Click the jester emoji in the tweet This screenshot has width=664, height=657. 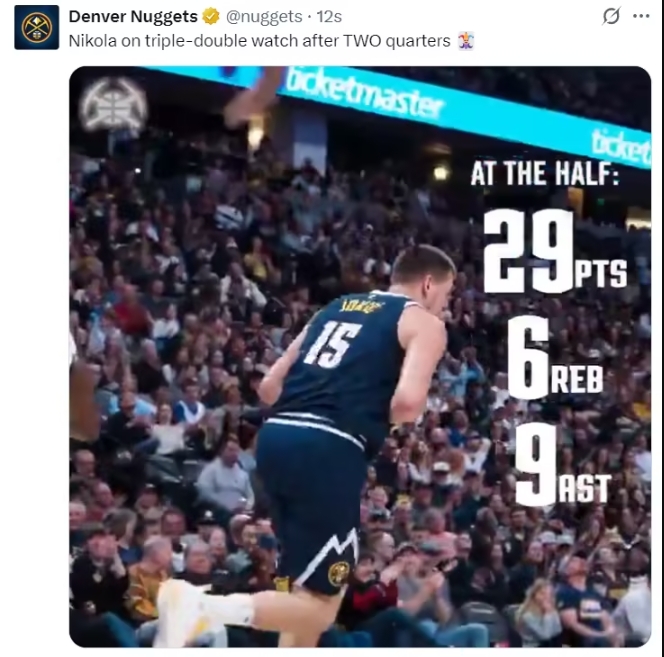point(465,41)
